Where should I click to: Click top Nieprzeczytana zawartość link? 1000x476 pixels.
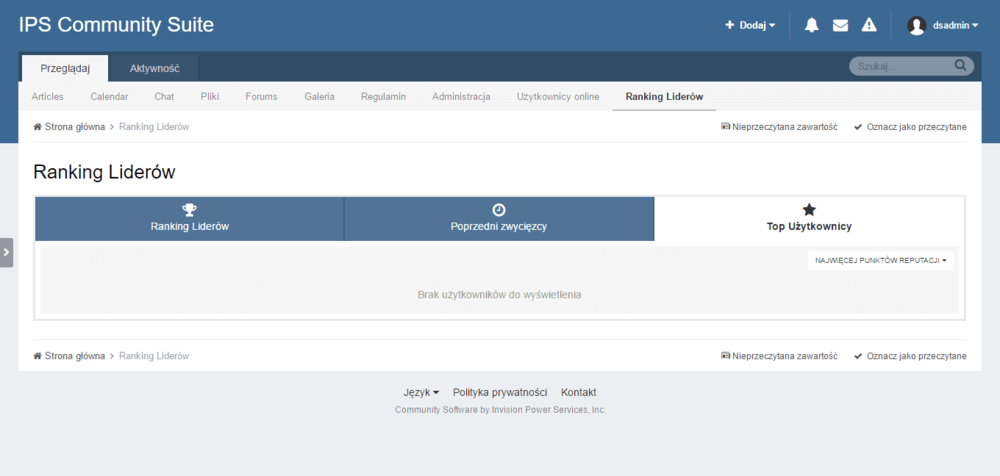[x=779, y=127]
